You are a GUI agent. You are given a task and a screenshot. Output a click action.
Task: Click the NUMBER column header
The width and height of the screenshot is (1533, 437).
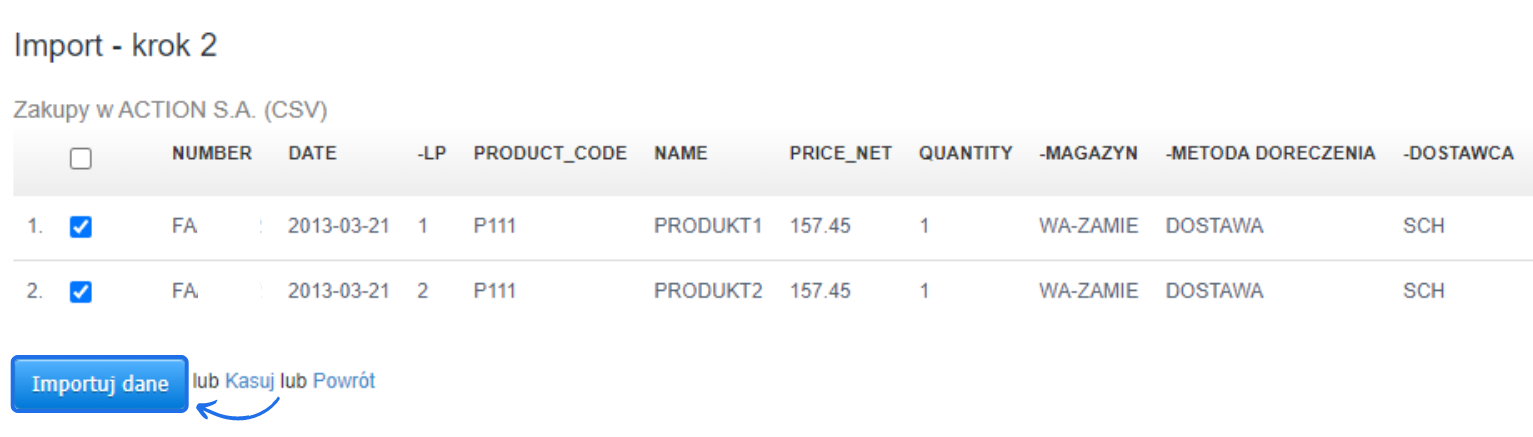tap(212, 154)
